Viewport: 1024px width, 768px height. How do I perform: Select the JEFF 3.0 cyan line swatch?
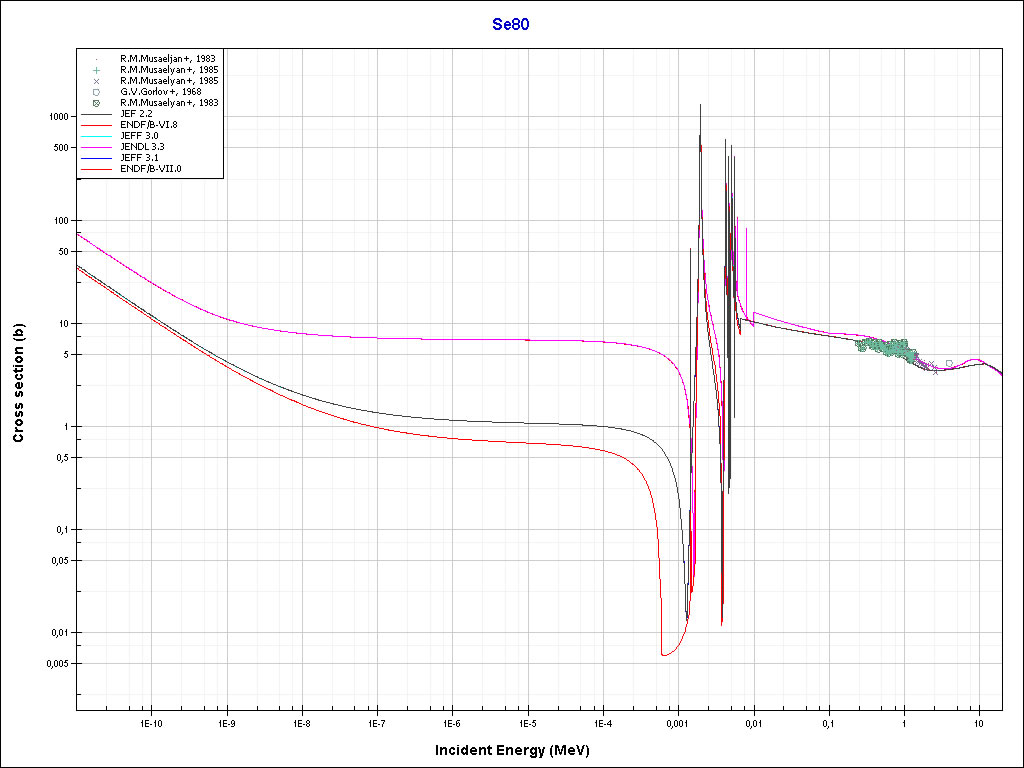(96, 136)
